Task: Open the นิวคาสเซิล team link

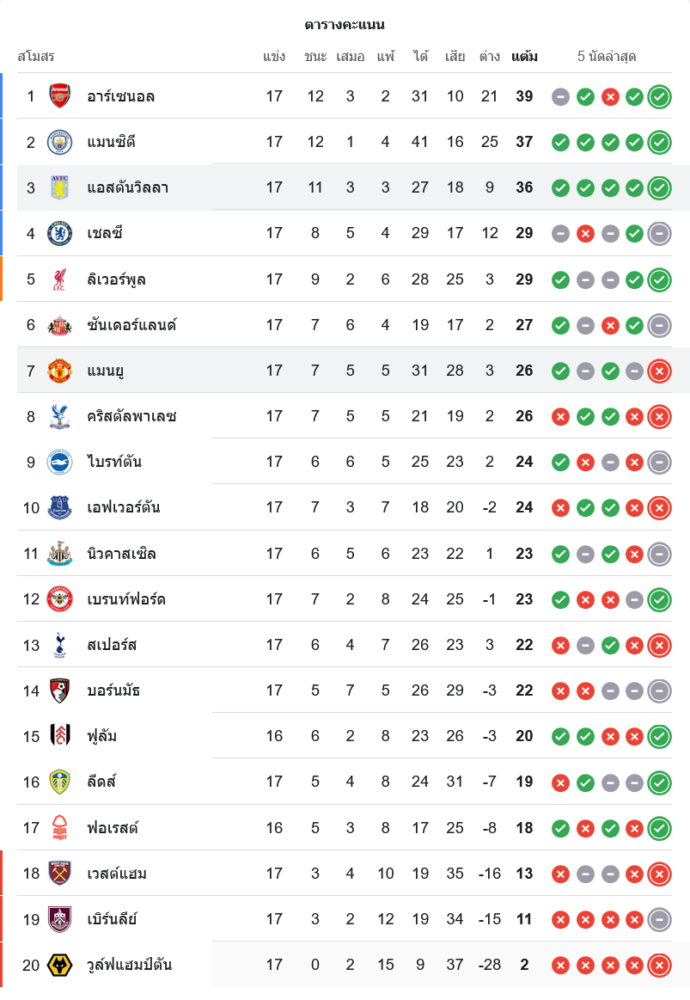Action: [122, 554]
